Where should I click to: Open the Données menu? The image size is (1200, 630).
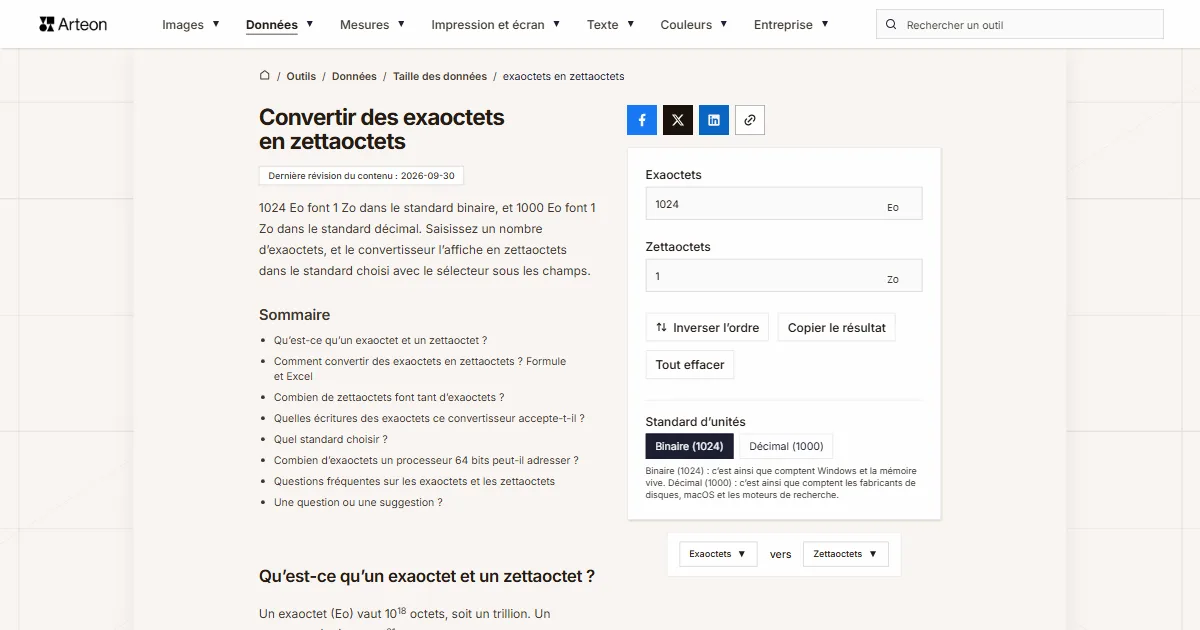pos(280,25)
